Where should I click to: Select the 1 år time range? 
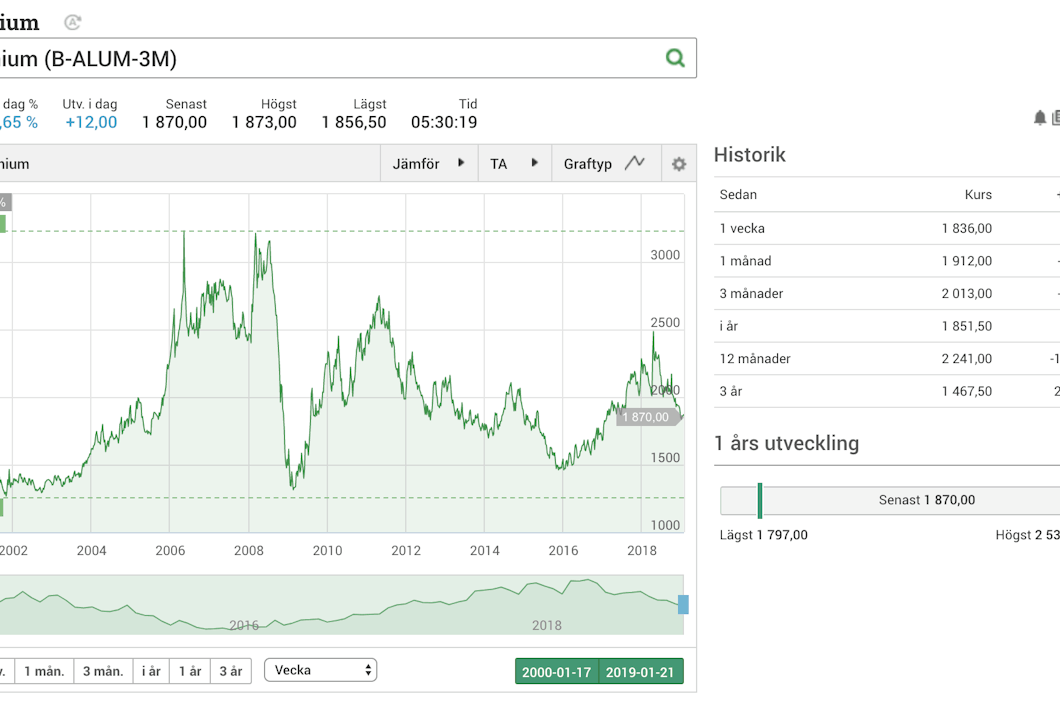190,671
